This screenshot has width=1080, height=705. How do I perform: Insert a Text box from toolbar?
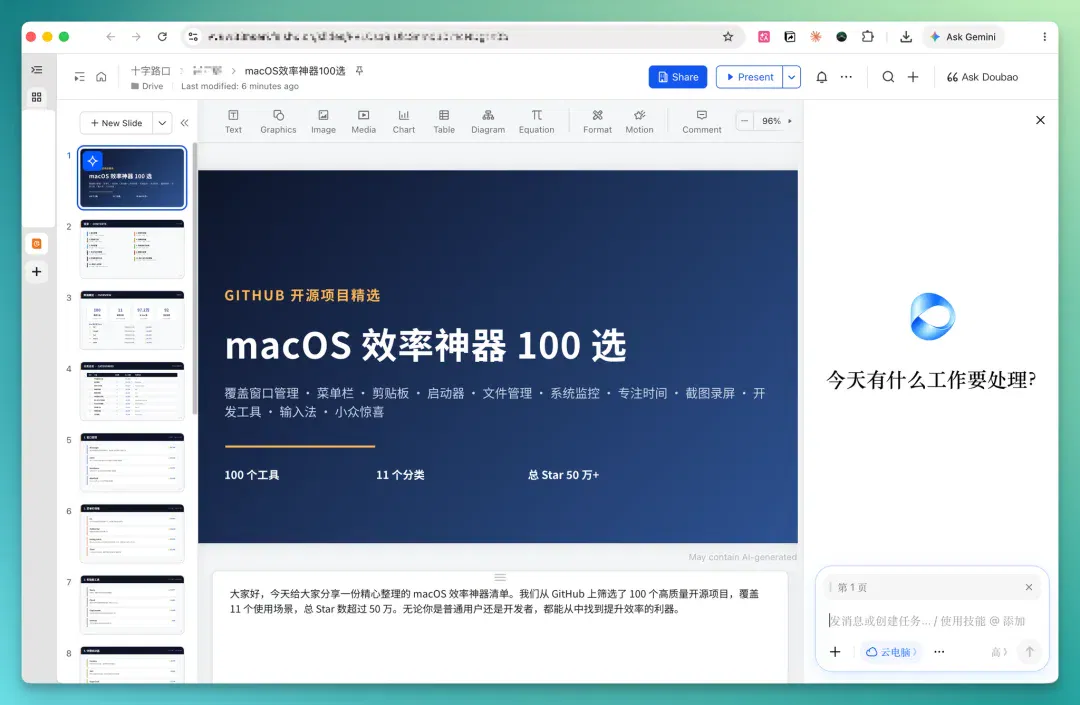pyautogui.click(x=233, y=121)
